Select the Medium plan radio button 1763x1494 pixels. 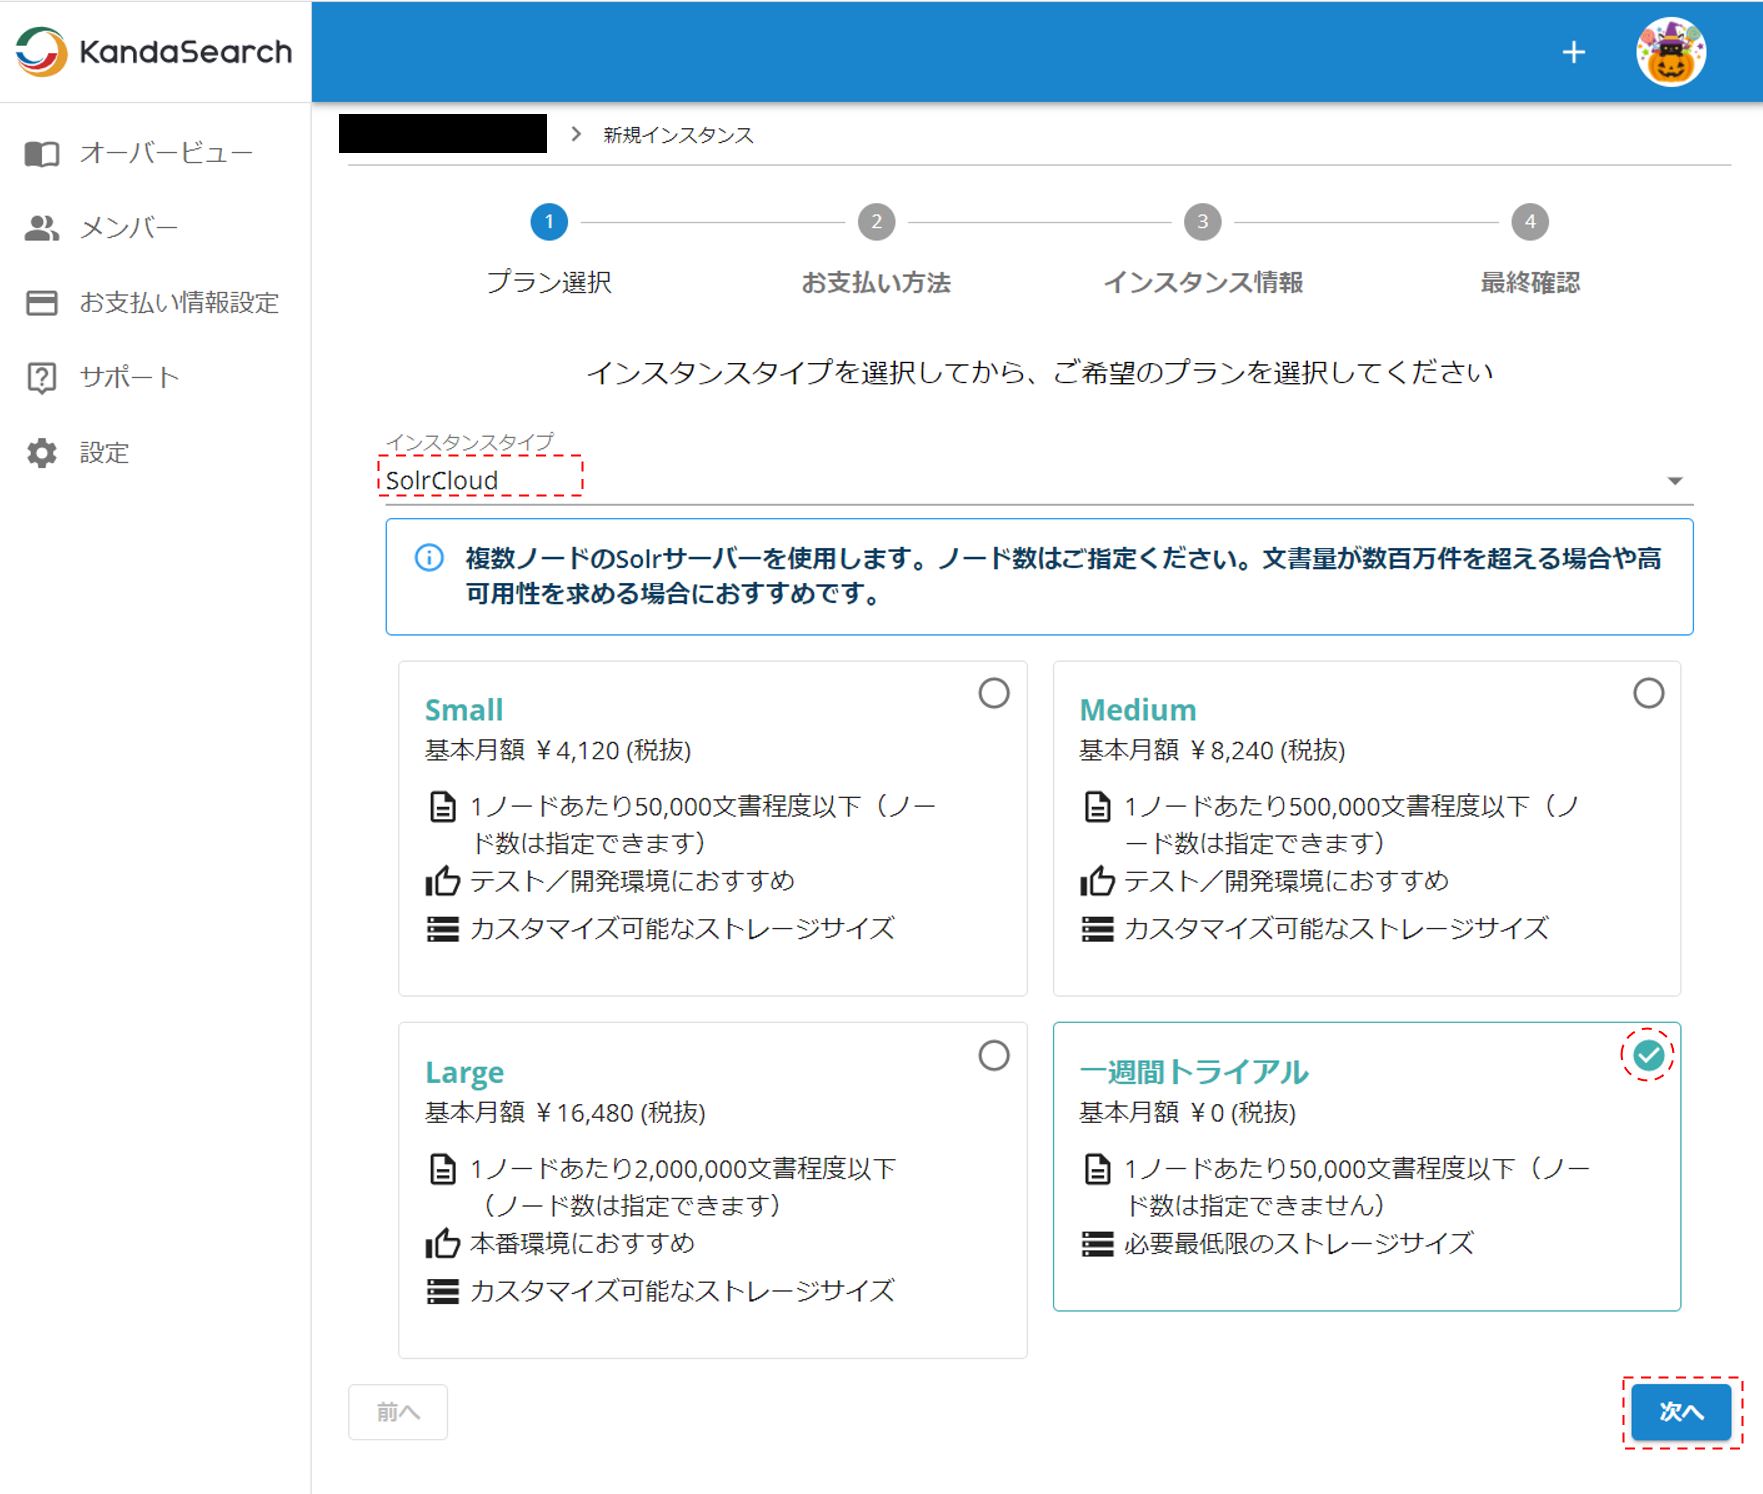[1648, 693]
